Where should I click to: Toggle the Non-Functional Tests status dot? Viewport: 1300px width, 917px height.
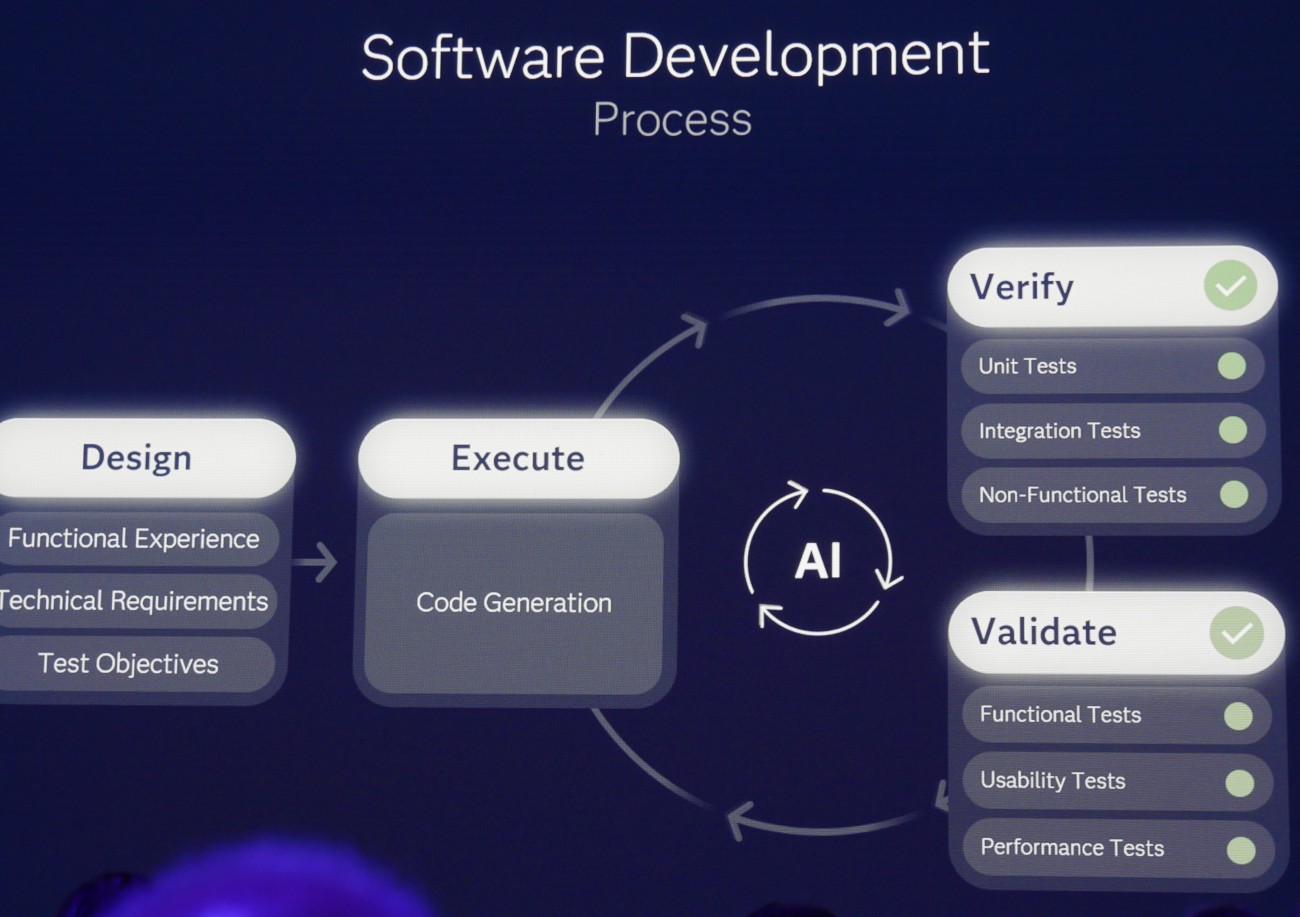(1234, 494)
